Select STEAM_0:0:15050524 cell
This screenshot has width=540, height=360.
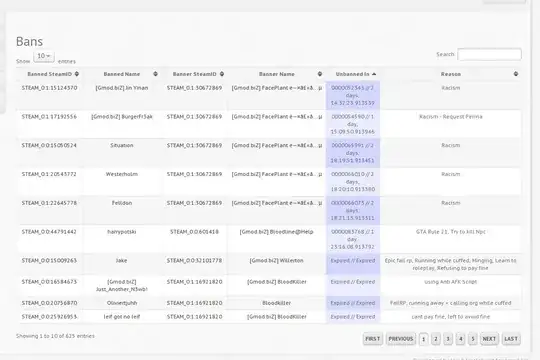point(49,145)
